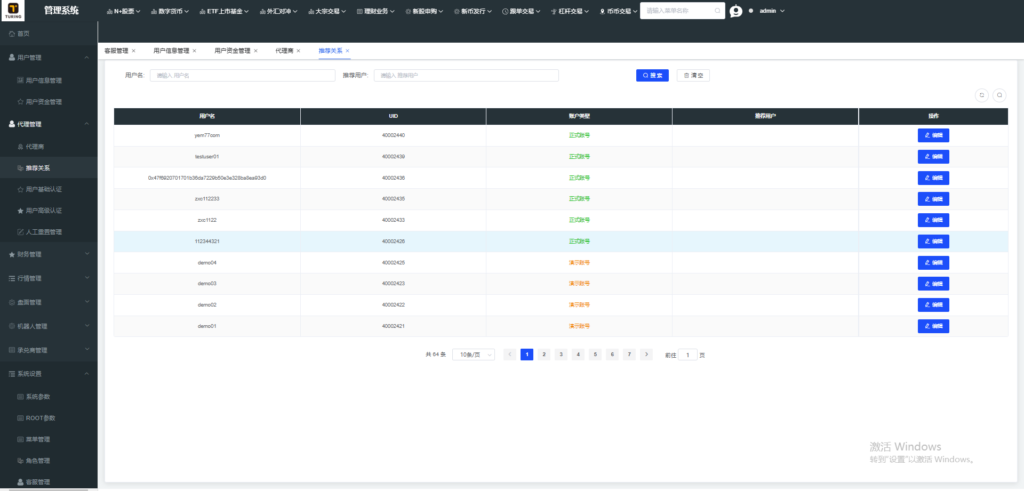Viewport: 1024px width, 491px height.
Task: Go to page 7
Action: [x=629, y=355]
